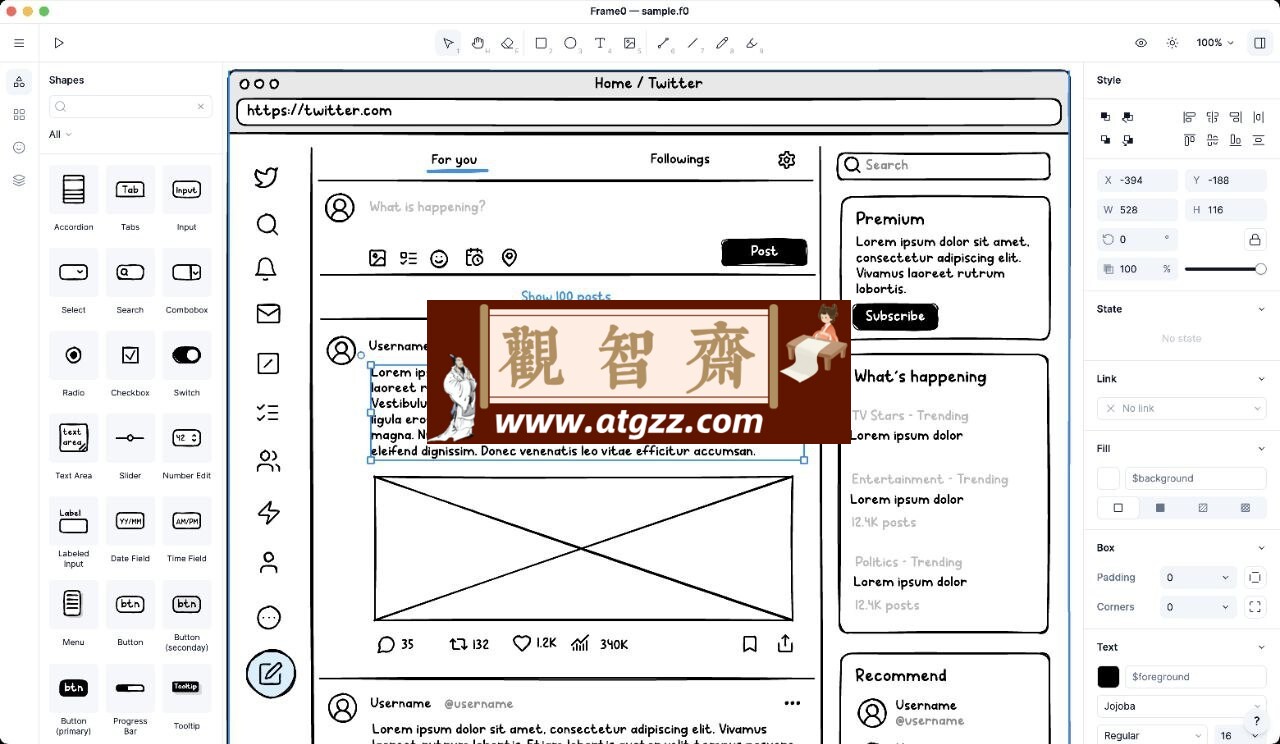1280x744 pixels.
Task: Focus the Shapes search field
Action: (130, 107)
